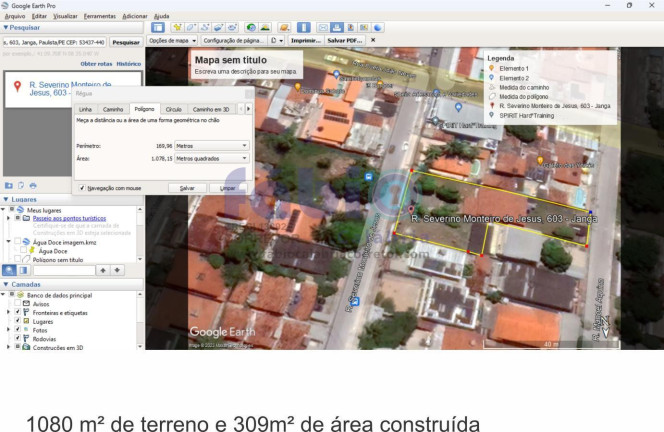Click the address search input field
The height and width of the screenshot is (432, 664).
[x=54, y=42]
